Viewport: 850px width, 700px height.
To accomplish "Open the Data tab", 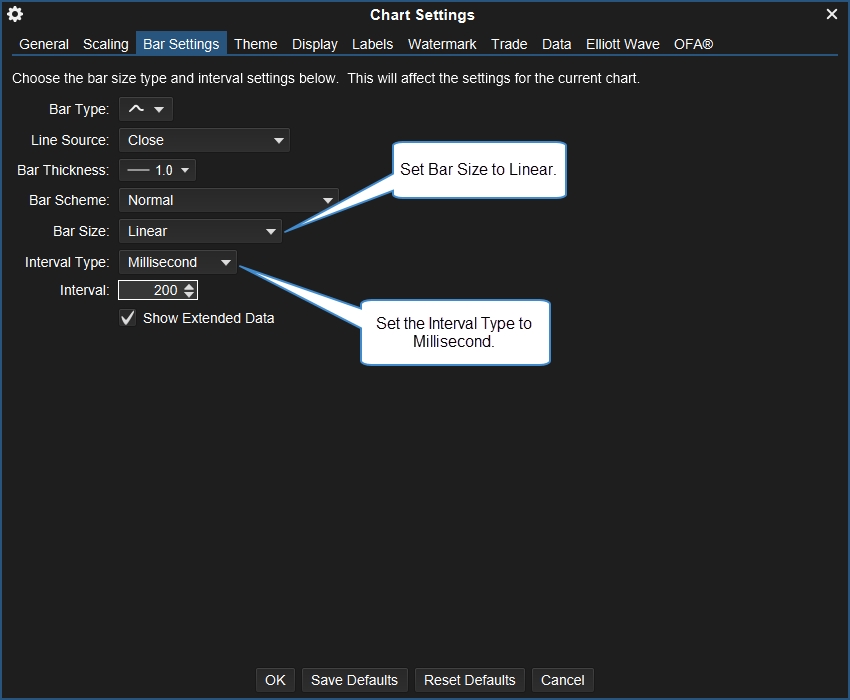I will point(557,44).
